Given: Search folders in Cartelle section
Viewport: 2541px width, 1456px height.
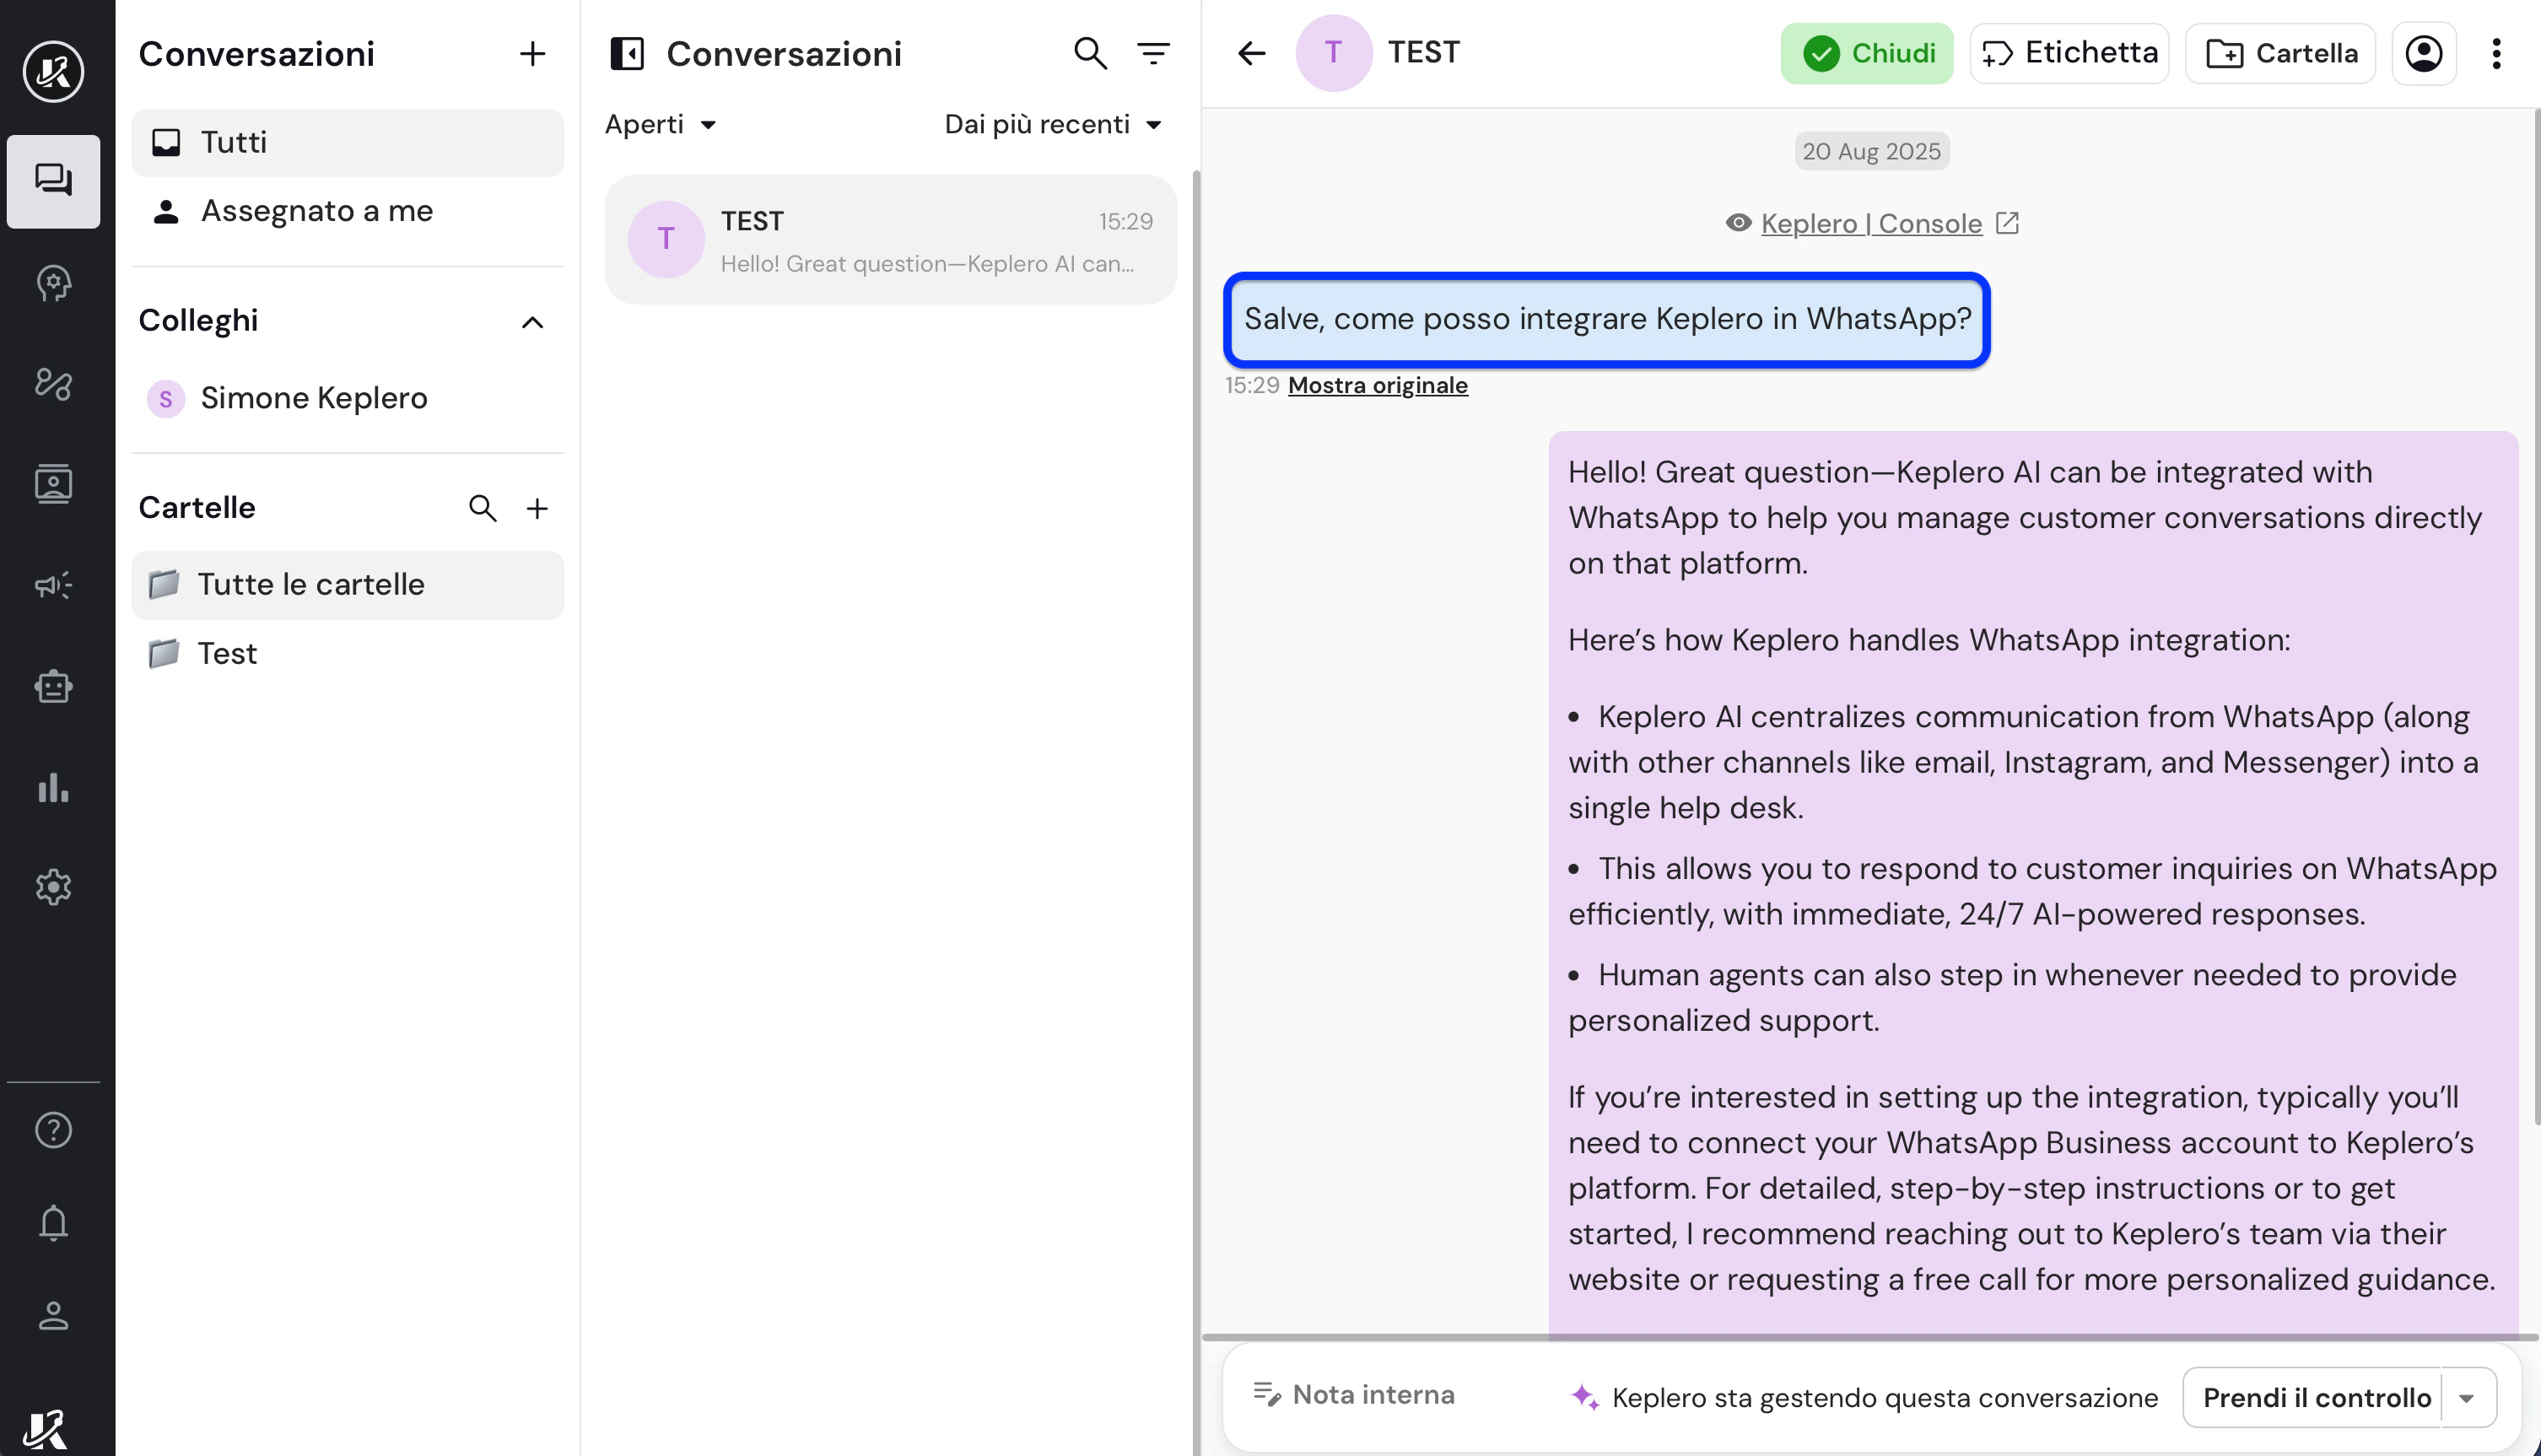Looking at the screenshot, I should point(483,508).
